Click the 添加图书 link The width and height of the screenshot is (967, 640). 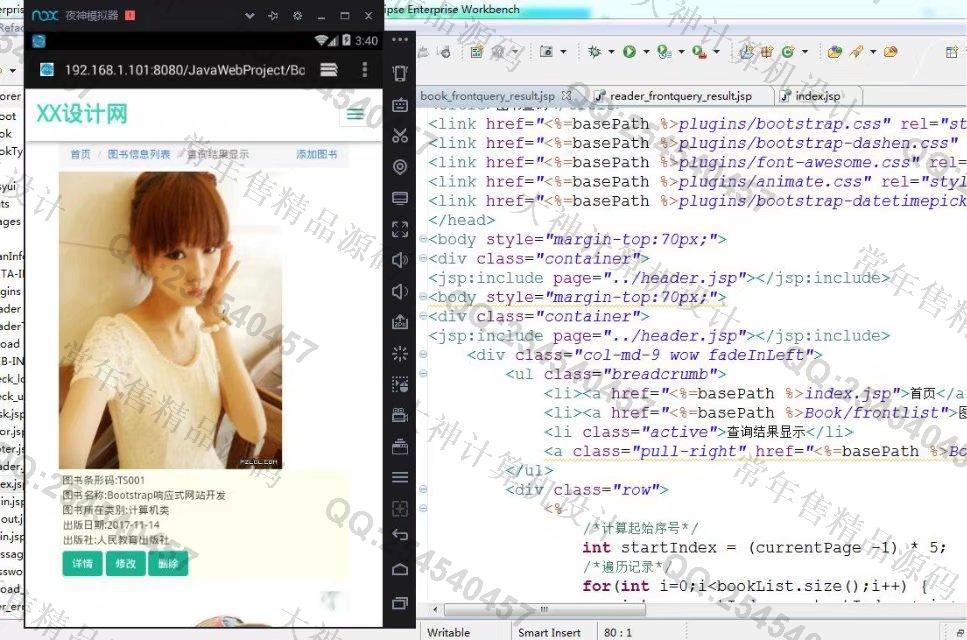click(x=316, y=154)
